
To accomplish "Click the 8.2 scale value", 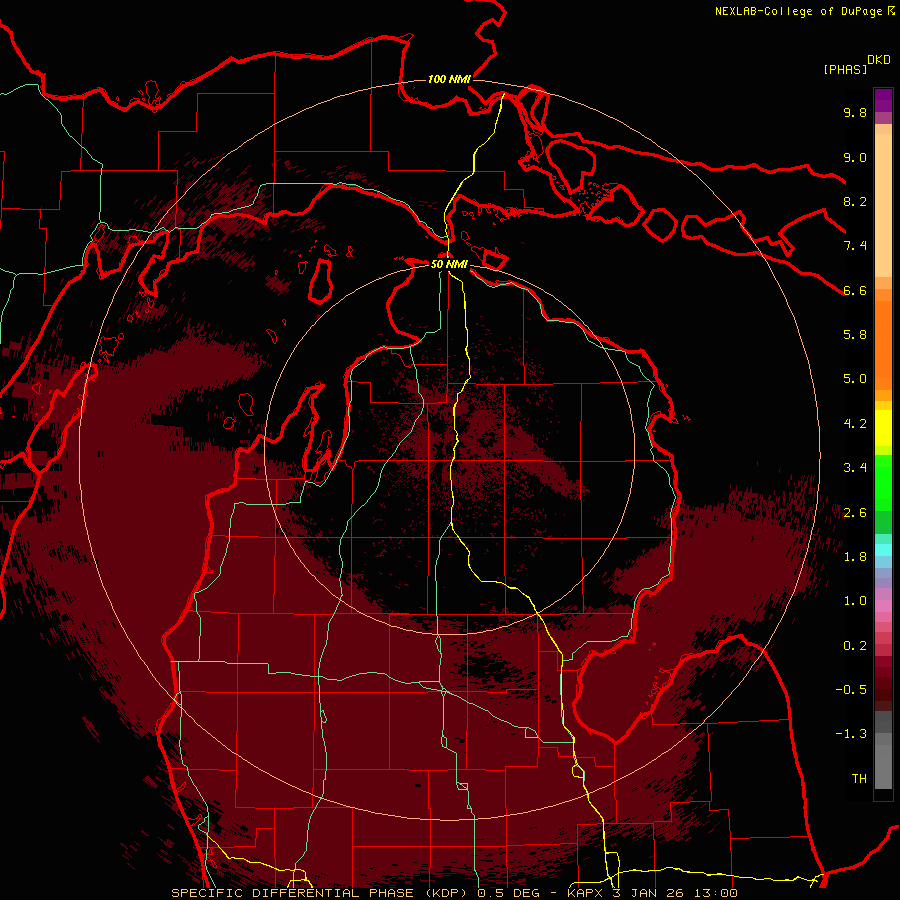I will click(x=855, y=201).
